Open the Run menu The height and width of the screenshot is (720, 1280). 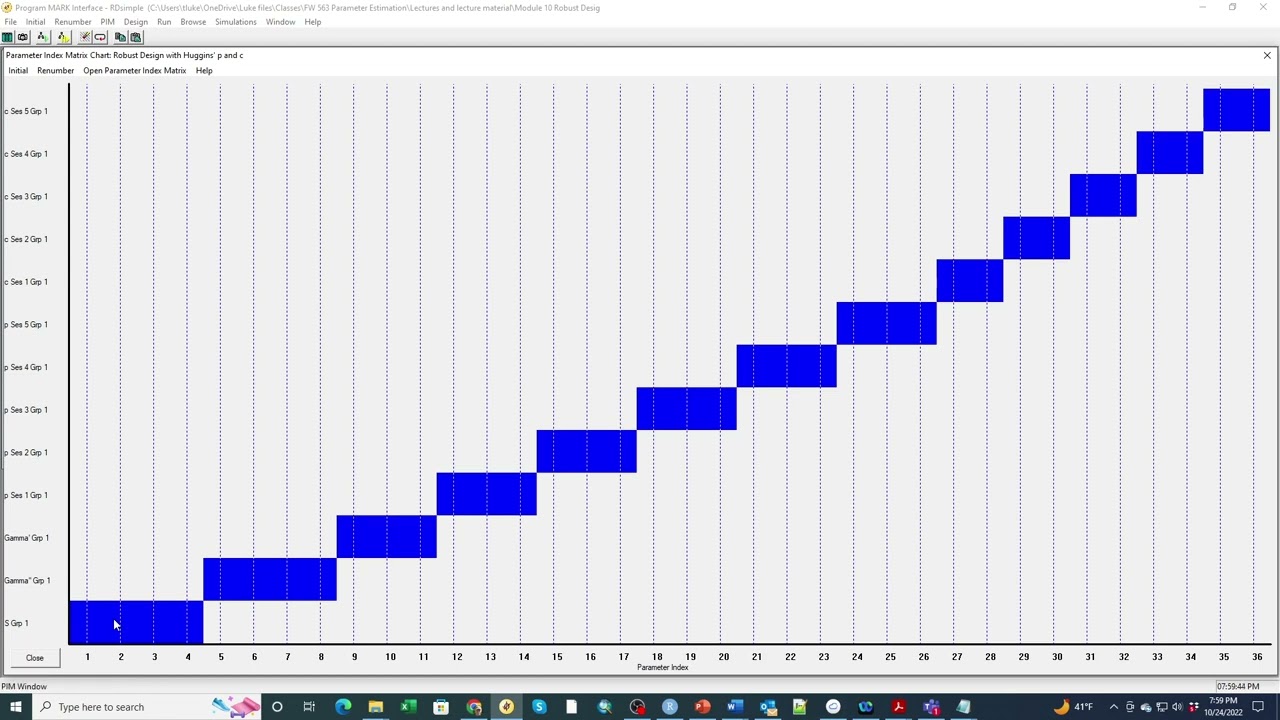[x=164, y=22]
